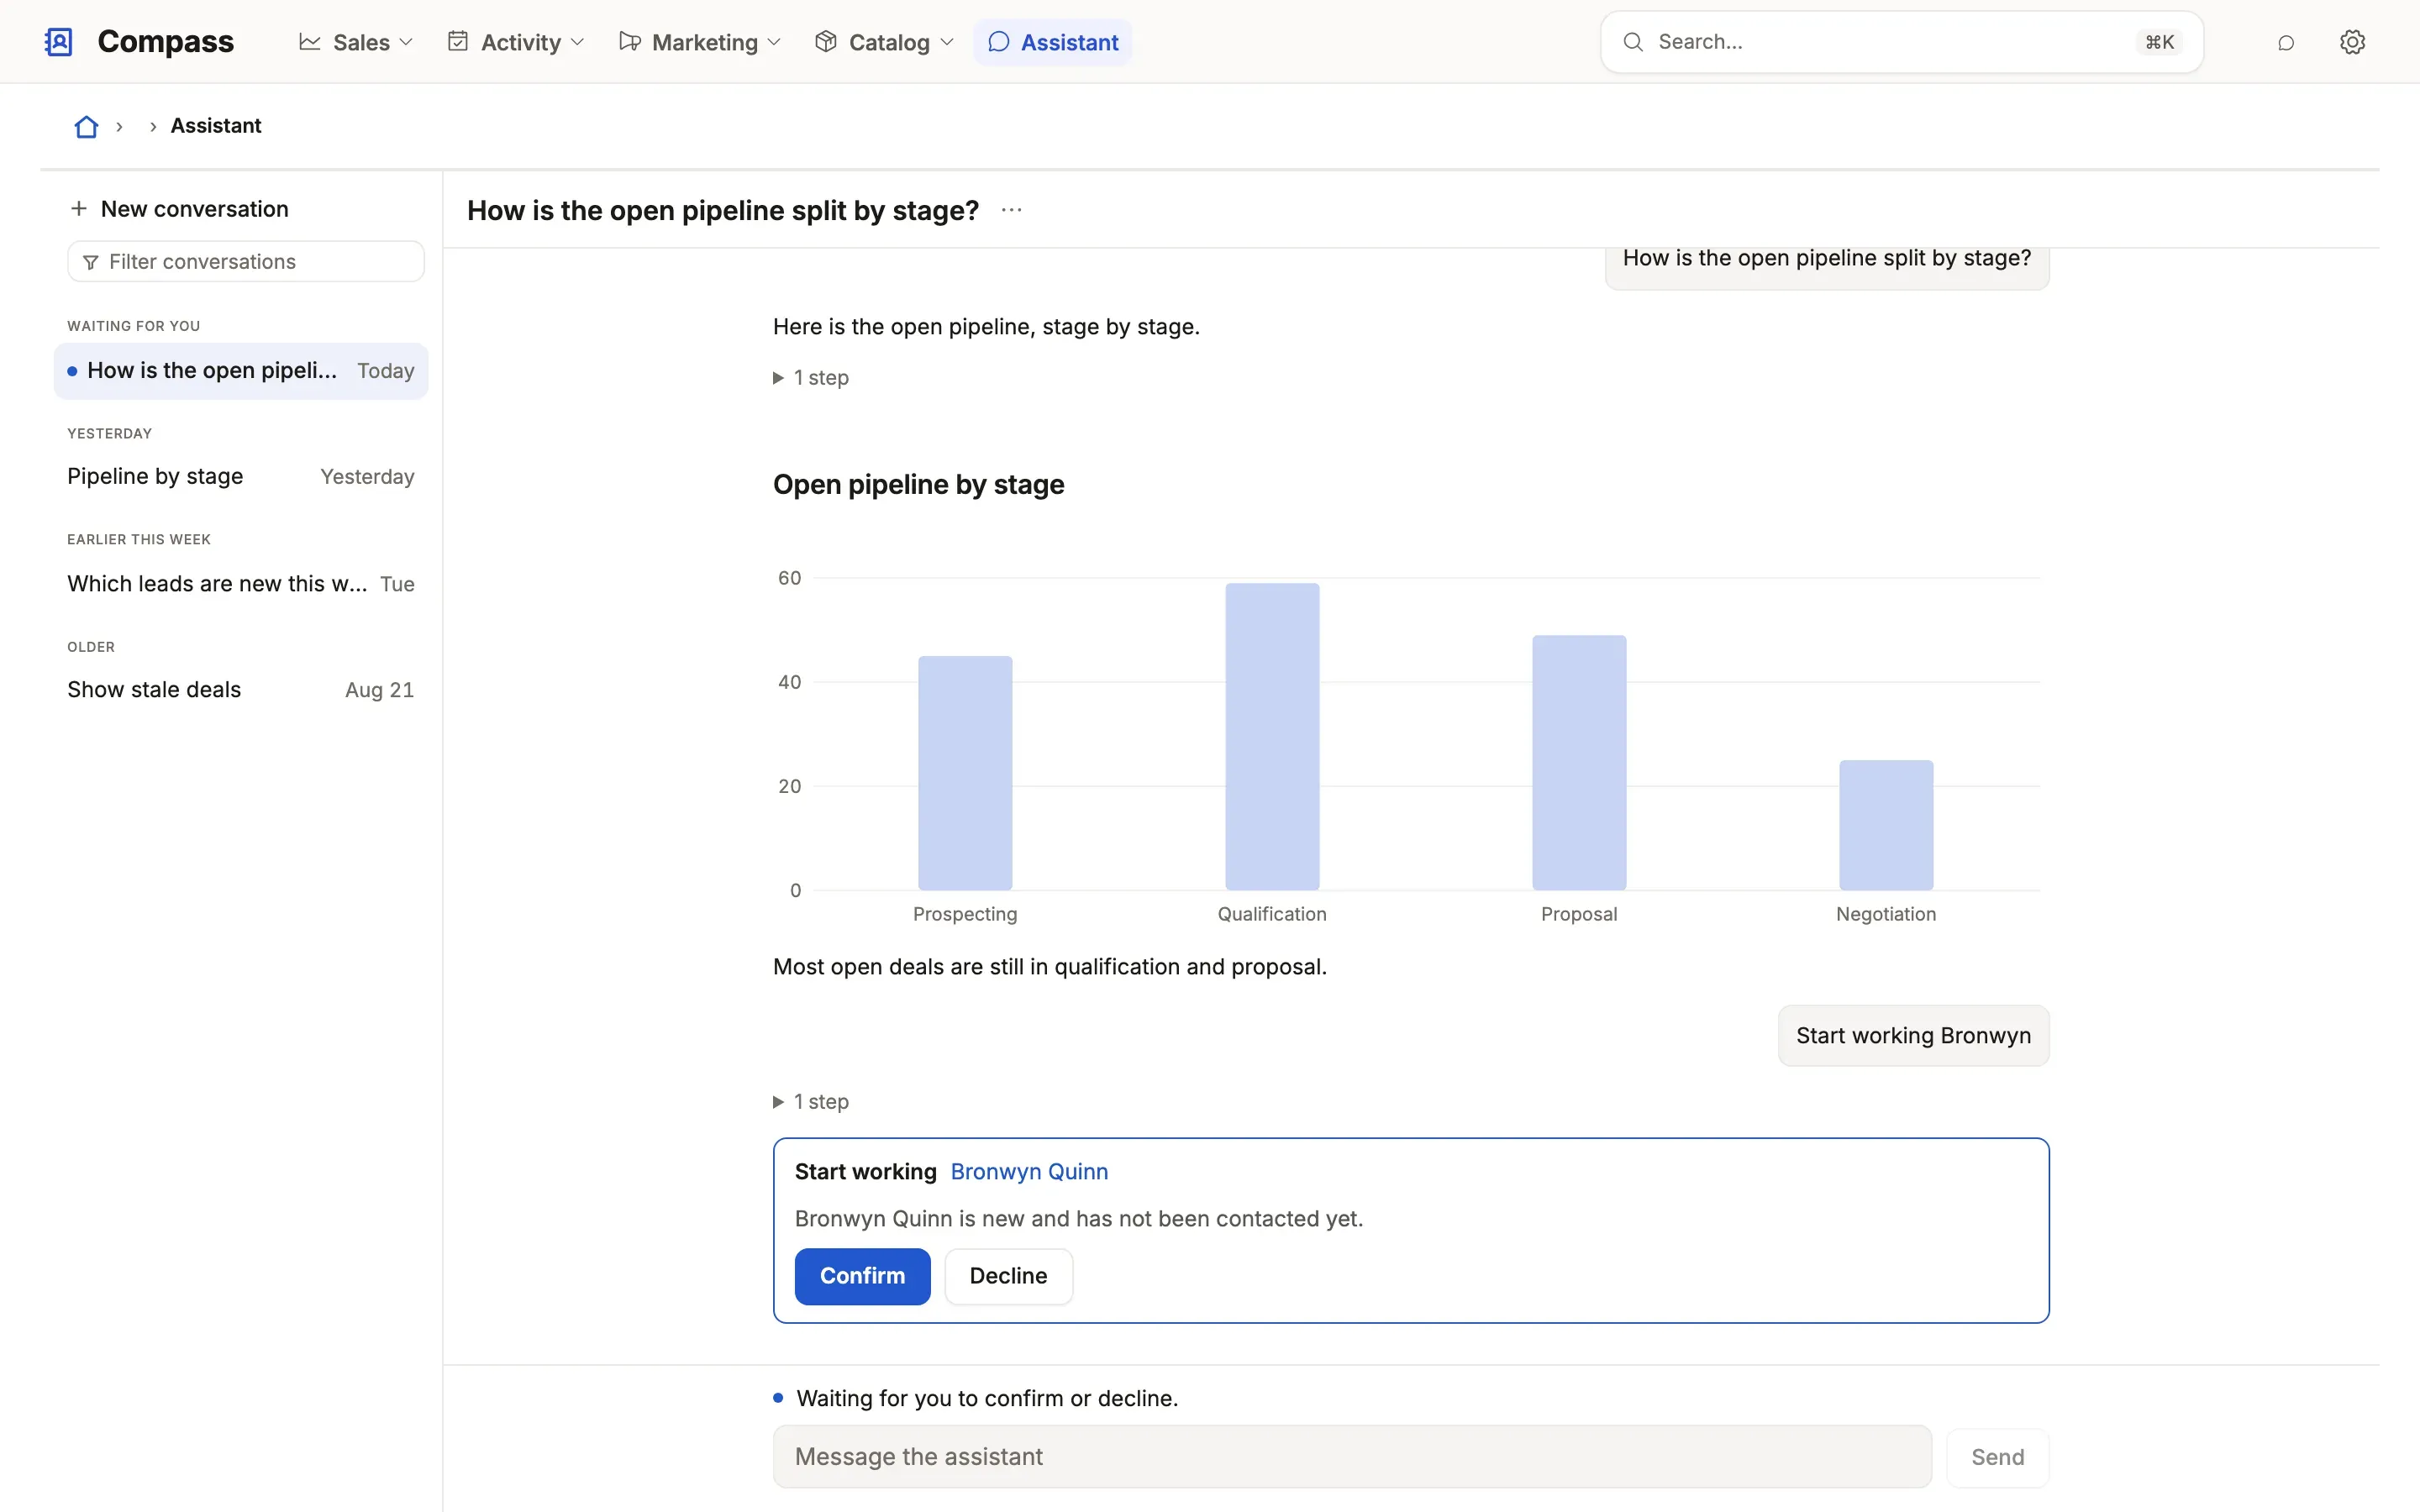
Task: Open the Bronwyn Quinn link
Action: [1029, 1172]
